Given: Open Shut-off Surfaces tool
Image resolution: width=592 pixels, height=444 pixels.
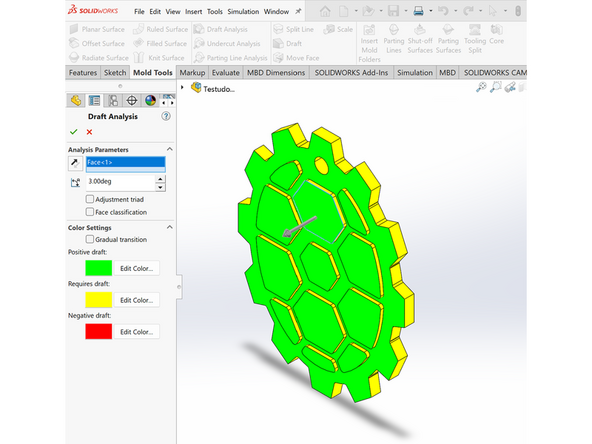Looking at the screenshot, I should coord(420,39).
